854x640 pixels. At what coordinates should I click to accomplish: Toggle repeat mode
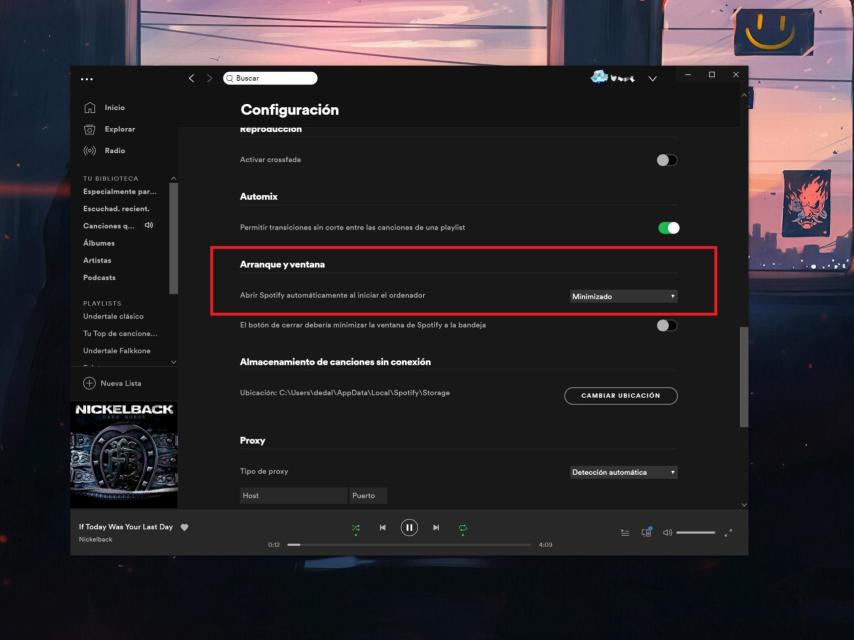click(462, 528)
